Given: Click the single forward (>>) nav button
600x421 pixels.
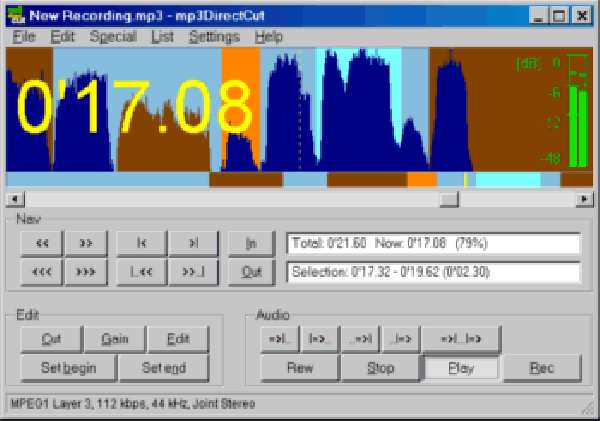Looking at the screenshot, I should click(x=86, y=243).
